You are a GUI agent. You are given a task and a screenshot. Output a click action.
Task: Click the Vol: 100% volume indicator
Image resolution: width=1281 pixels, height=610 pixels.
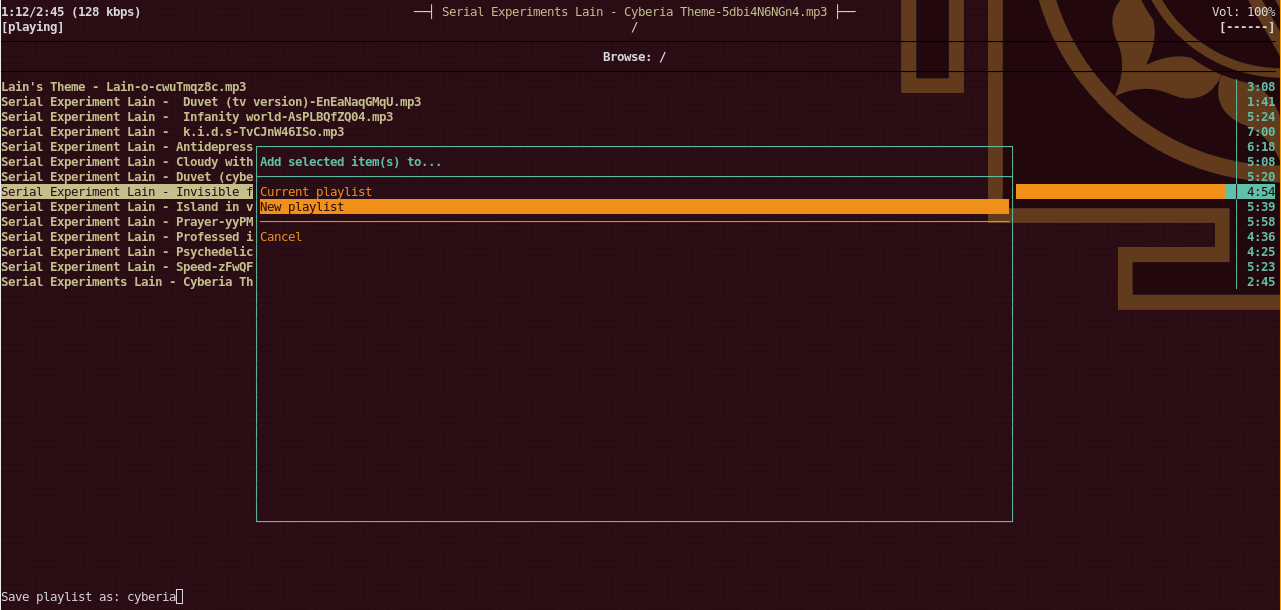[x=1243, y=12]
